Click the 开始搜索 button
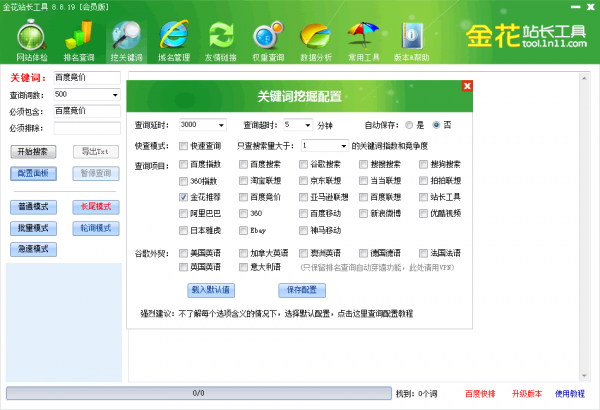The image size is (600, 410). [33, 152]
